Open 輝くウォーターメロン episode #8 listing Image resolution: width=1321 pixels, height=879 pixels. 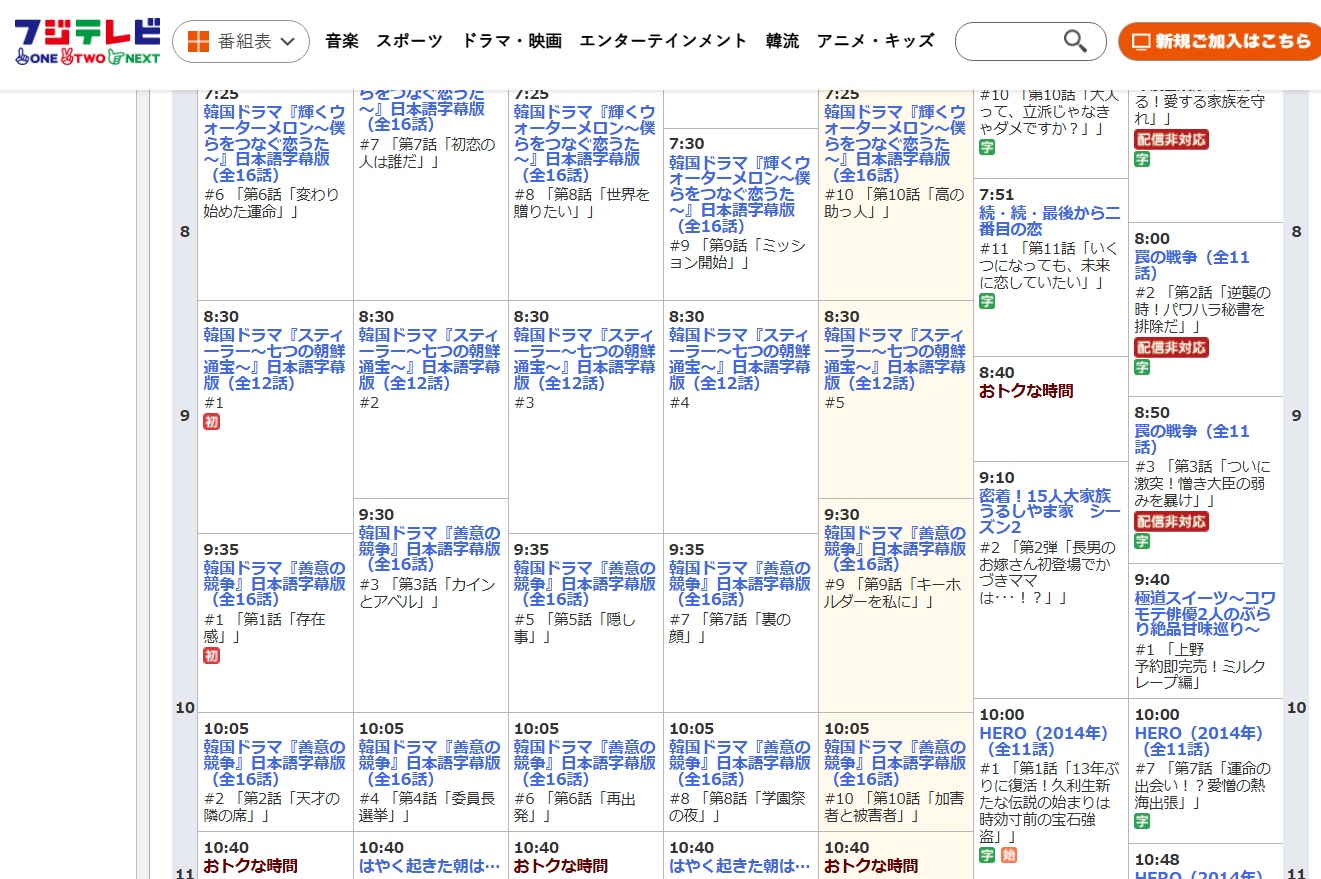click(585, 143)
